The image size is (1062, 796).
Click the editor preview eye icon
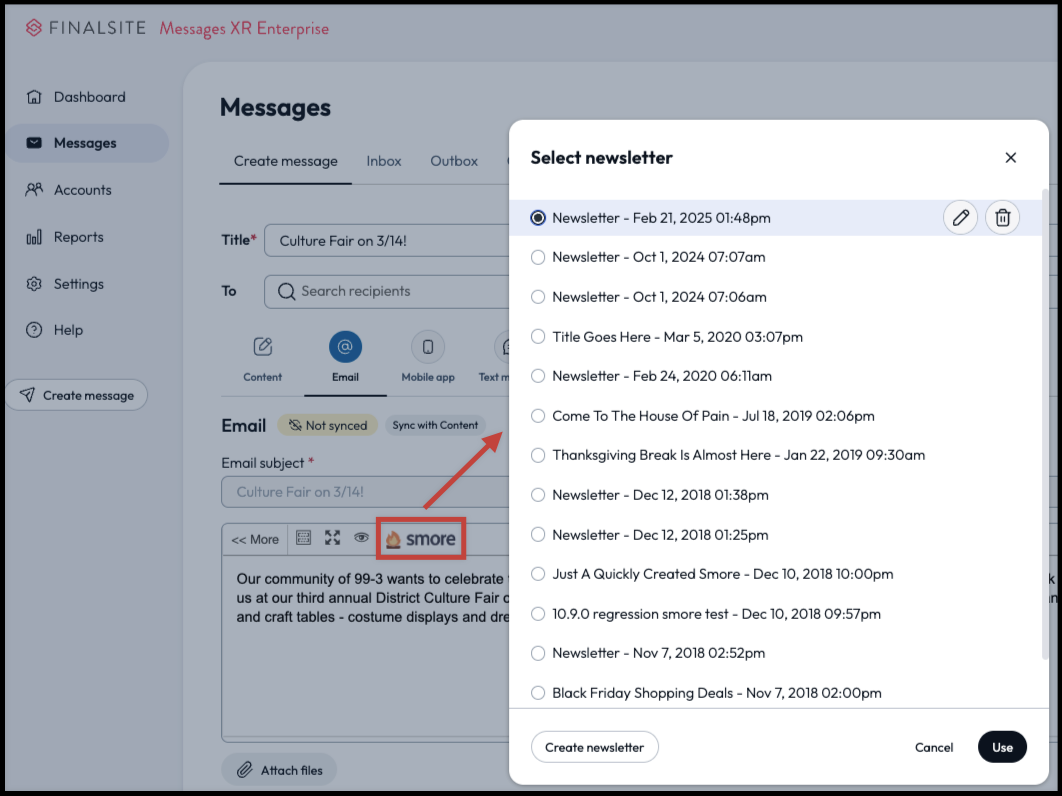[x=361, y=538]
